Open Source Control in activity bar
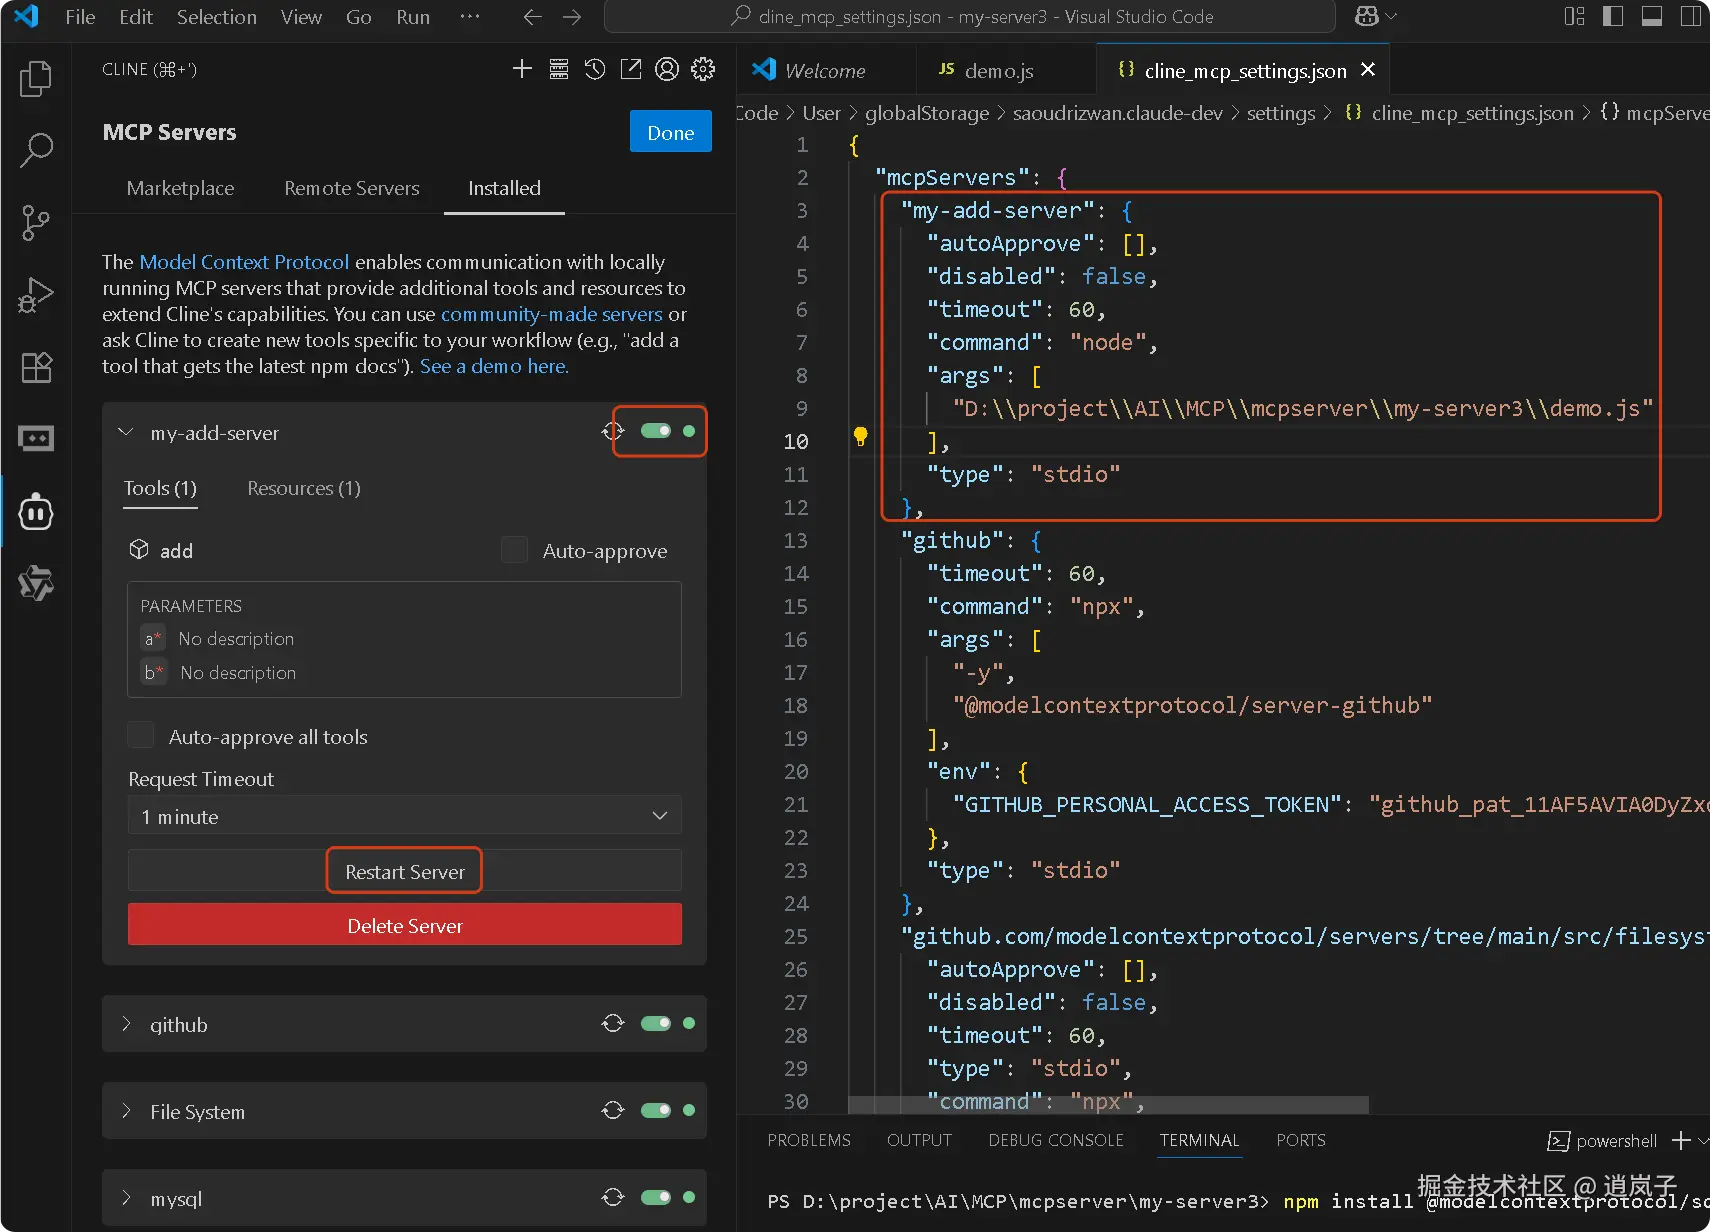This screenshot has height=1232, width=1710. pyautogui.click(x=36, y=222)
